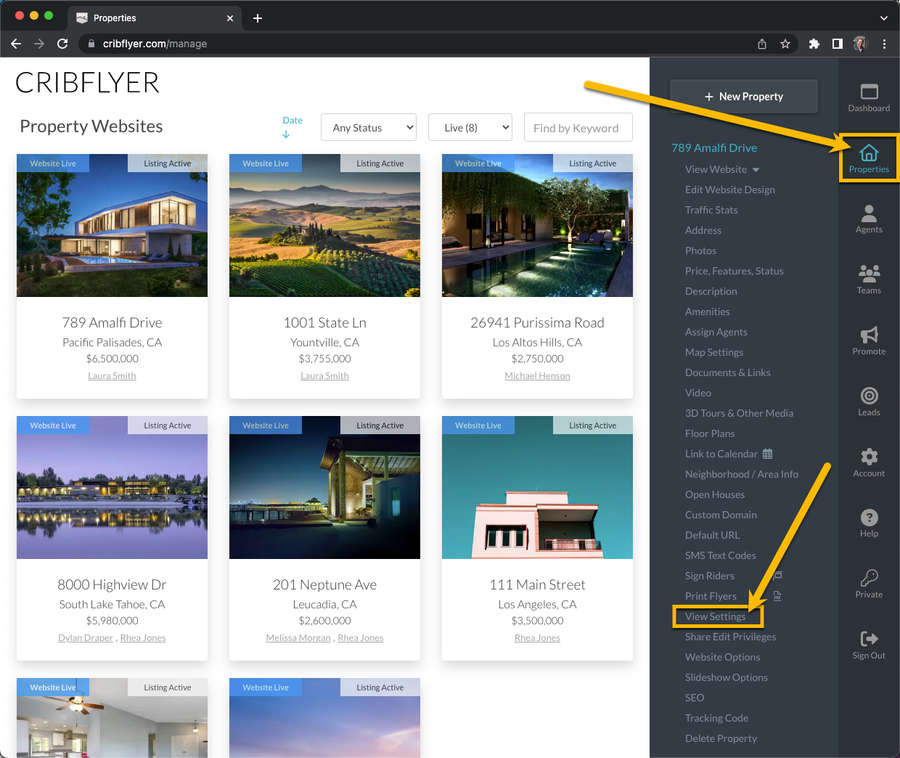The image size is (900, 758).
Task: Open the Custom Domain menu item
Action: tap(720, 515)
